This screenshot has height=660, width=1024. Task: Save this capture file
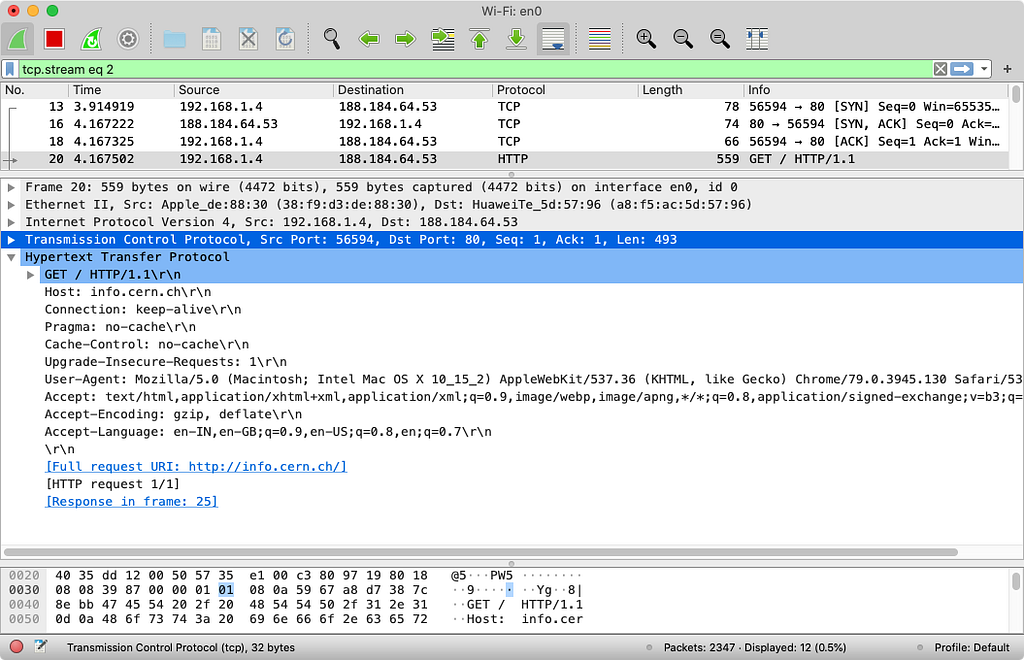point(211,39)
